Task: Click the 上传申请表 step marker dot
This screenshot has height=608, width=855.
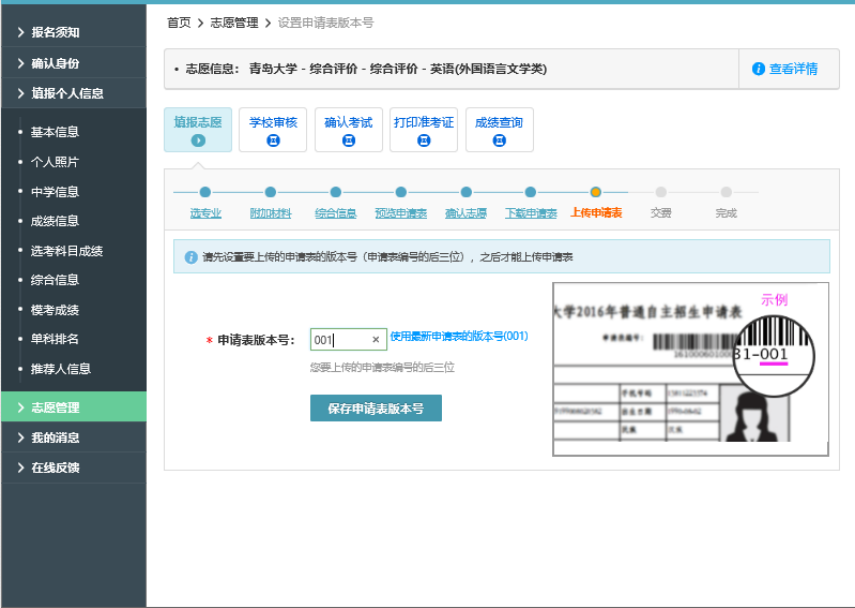Action: click(x=596, y=192)
